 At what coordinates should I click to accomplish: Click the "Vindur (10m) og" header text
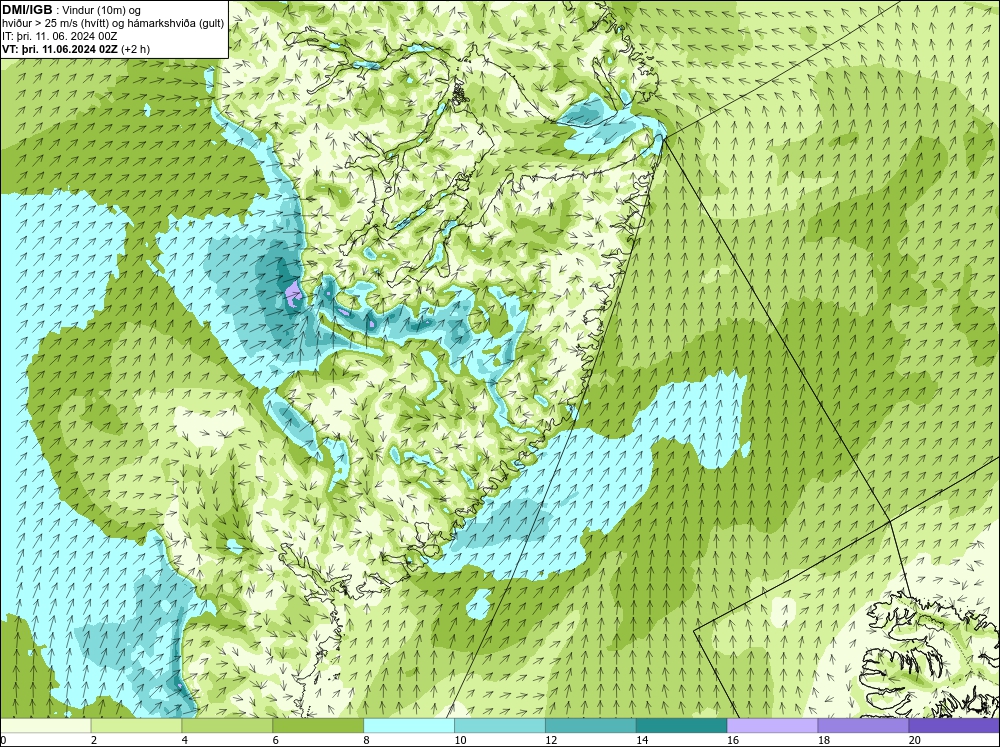[x=103, y=11]
